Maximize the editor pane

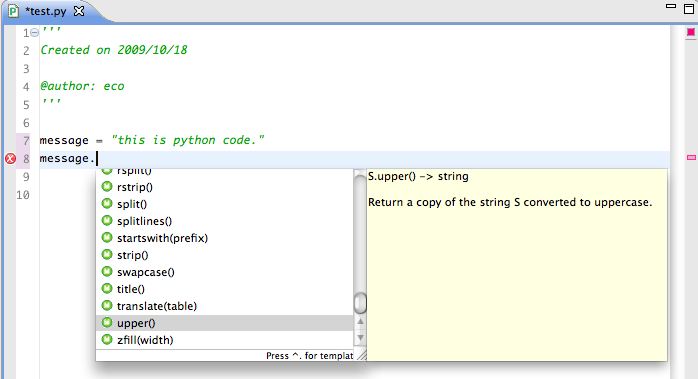pyautogui.click(x=689, y=8)
